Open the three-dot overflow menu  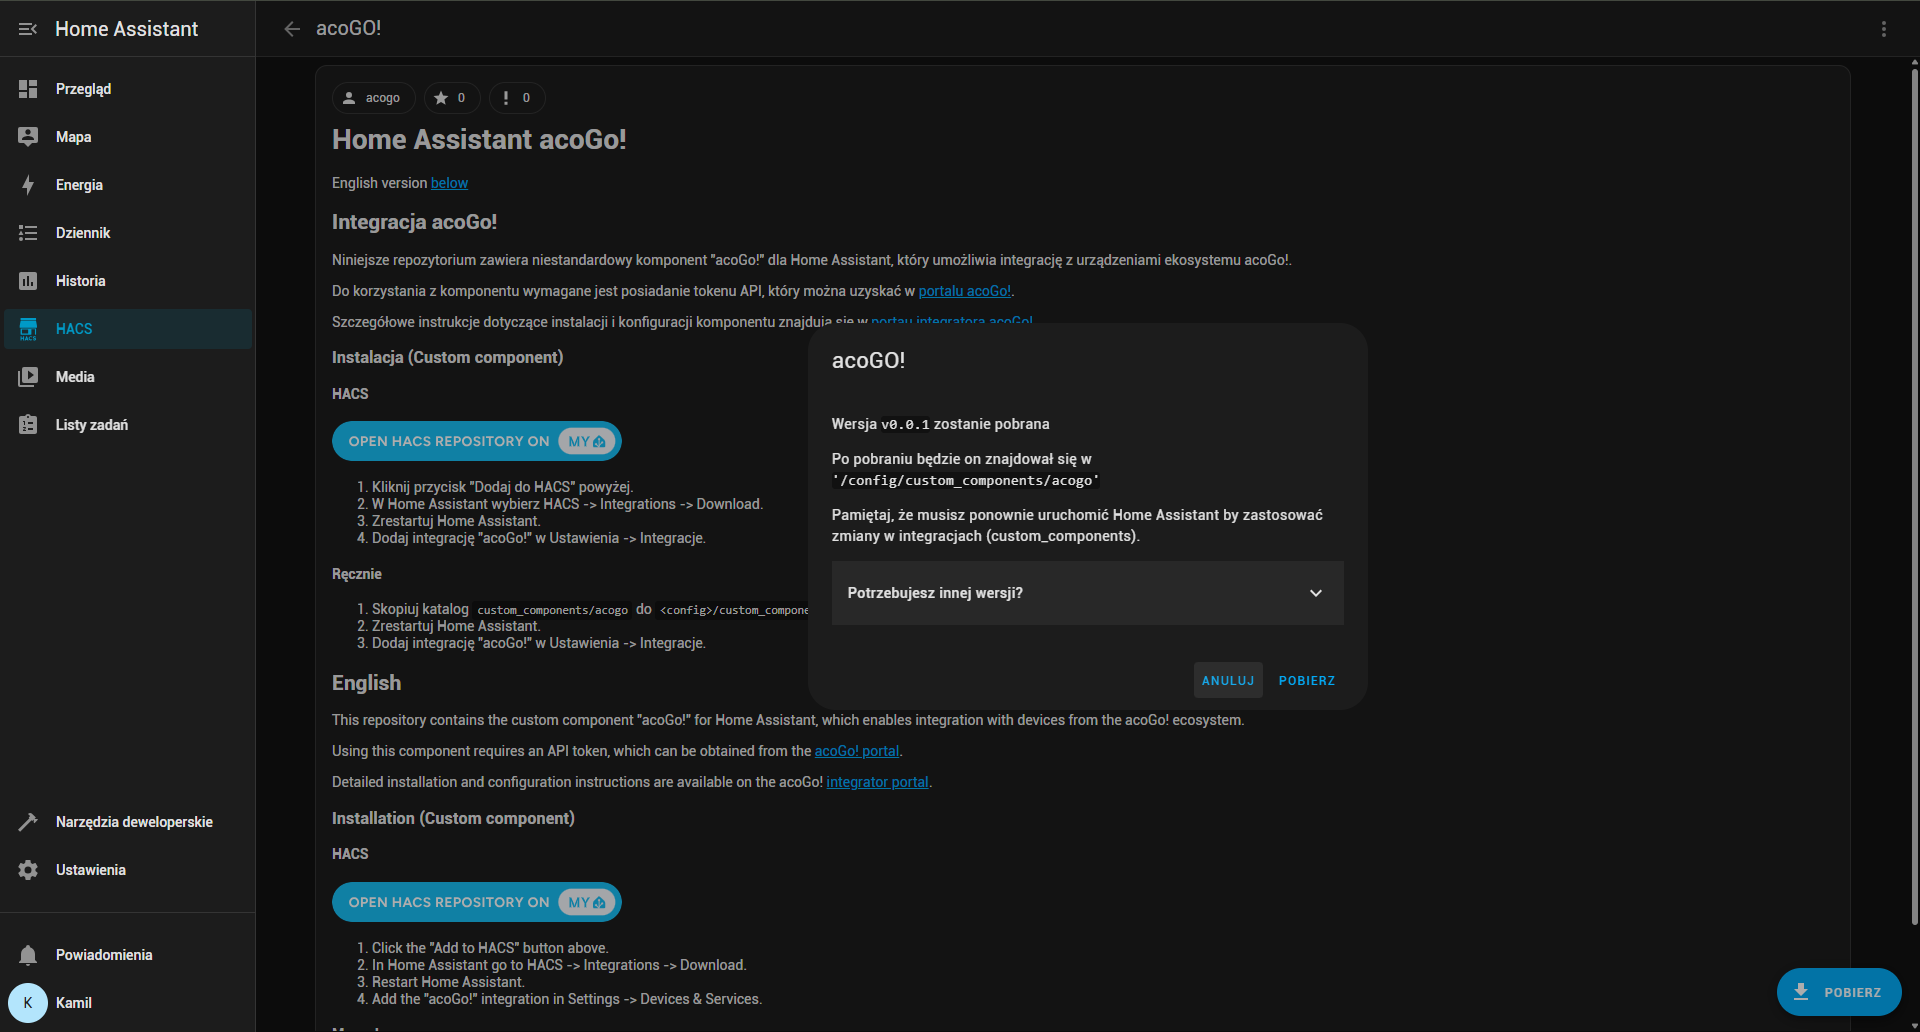[x=1883, y=29]
